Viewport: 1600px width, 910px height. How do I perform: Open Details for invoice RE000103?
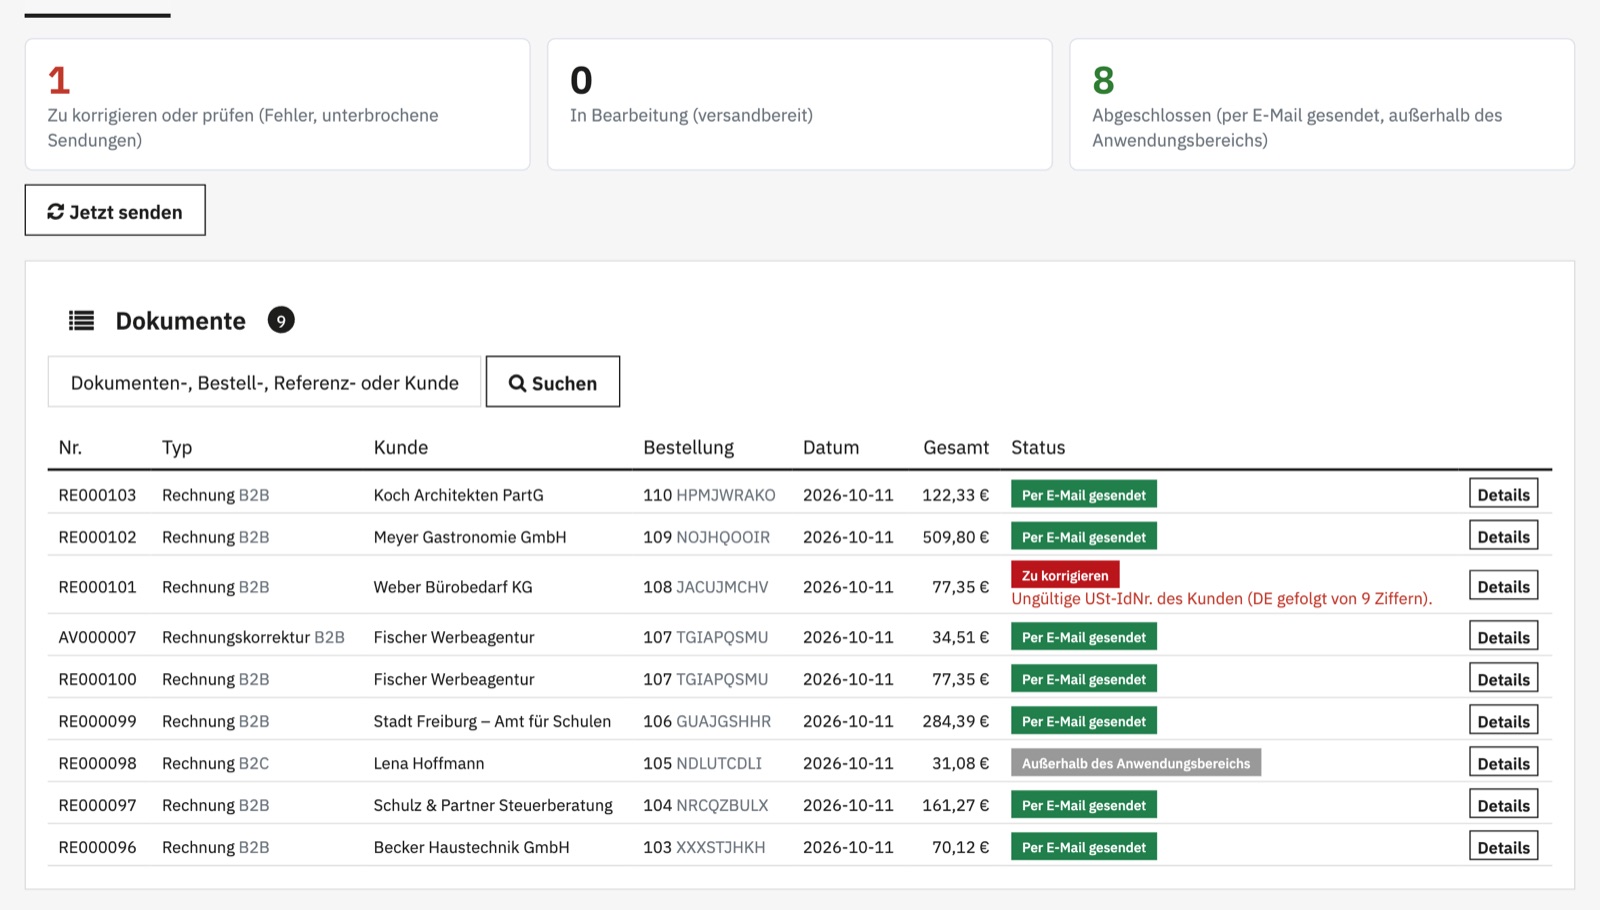(x=1503, y=494)
